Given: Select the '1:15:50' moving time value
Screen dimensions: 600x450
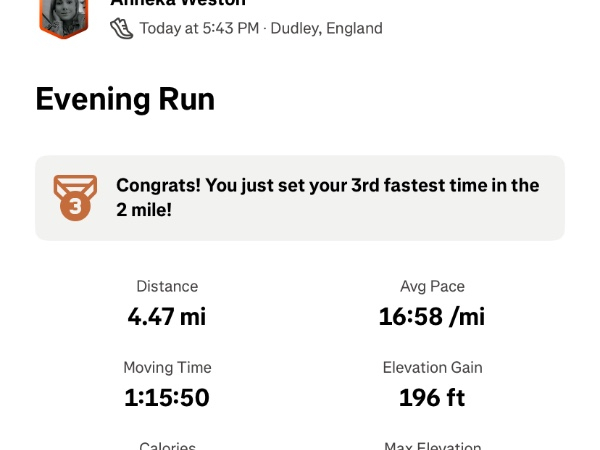Looking at the screenshot, I should pos(167,398).
